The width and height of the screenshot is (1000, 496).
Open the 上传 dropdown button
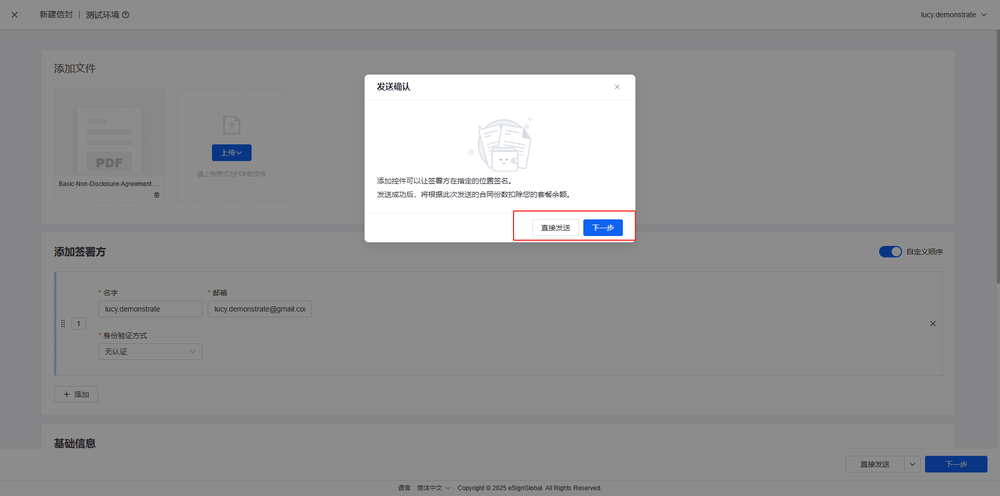tap(231, 153)
